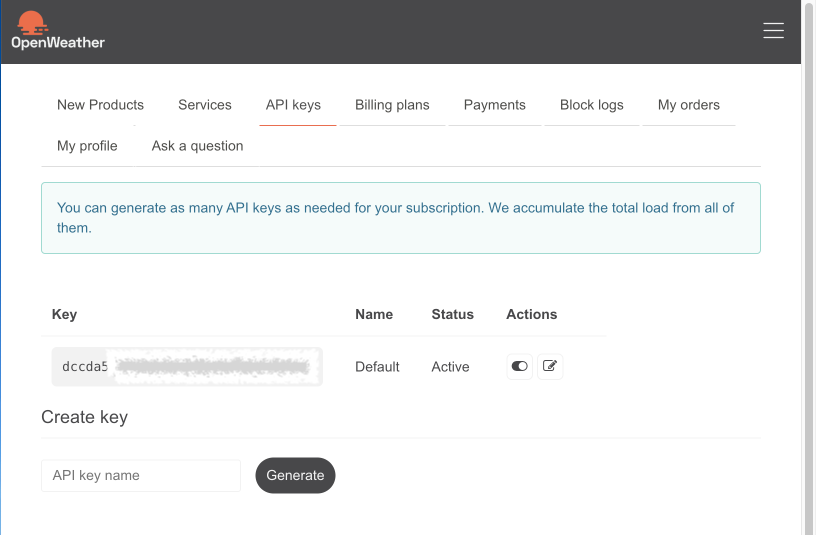Click the API keys info notice banner

400,218
